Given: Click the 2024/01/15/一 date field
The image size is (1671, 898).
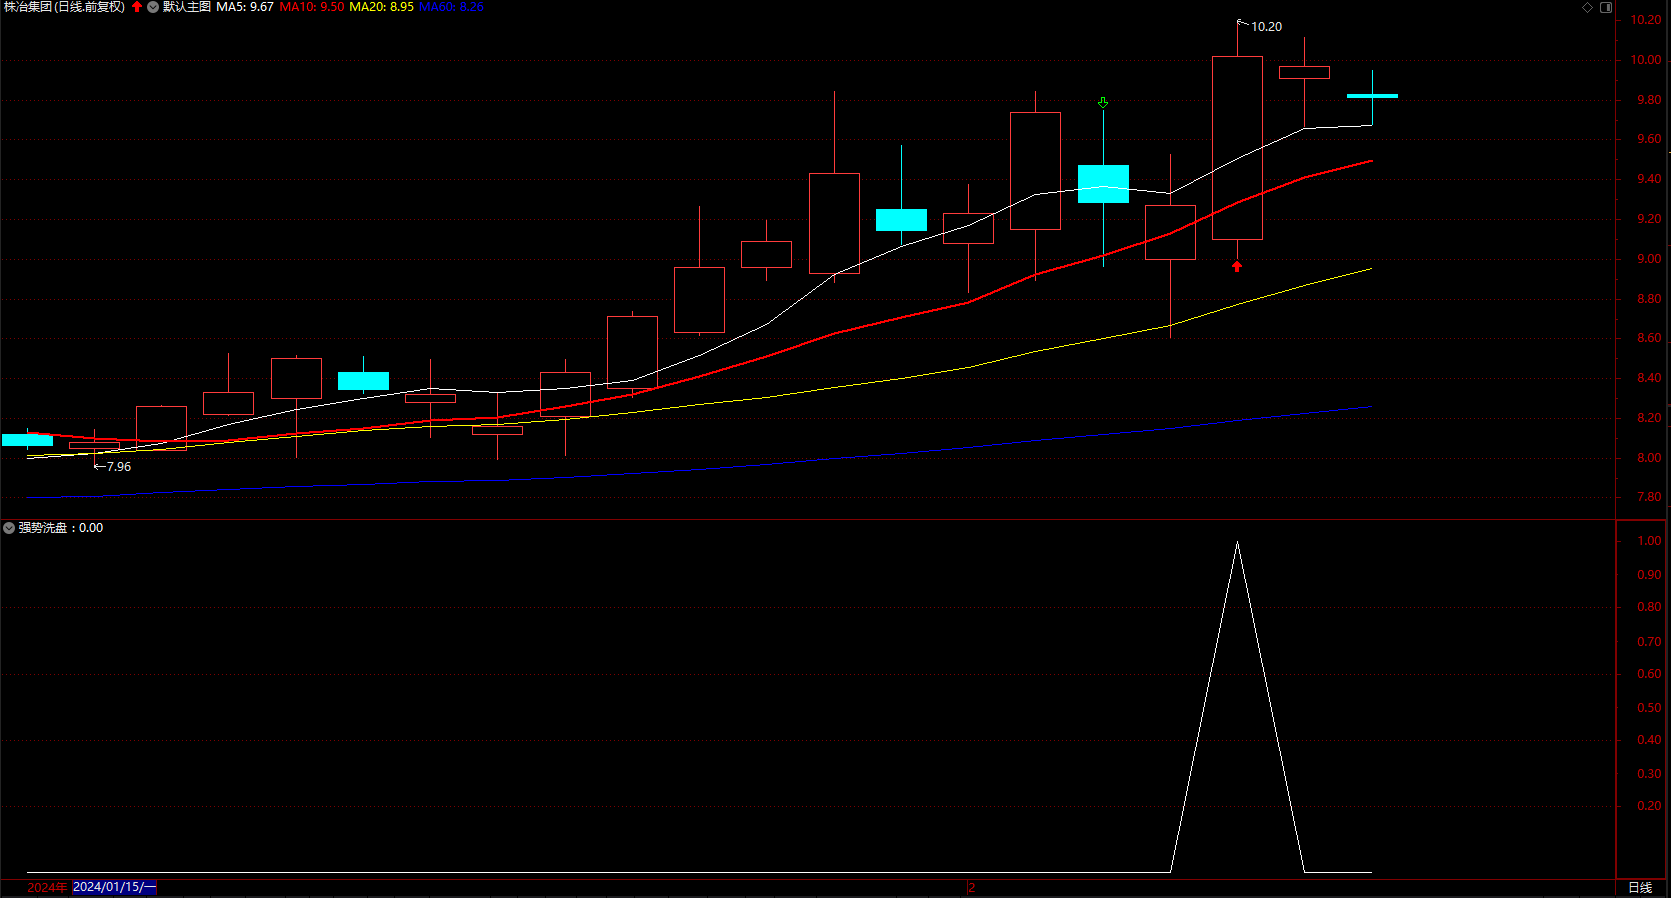Looking at the screenshot, I should click(115, 887).
